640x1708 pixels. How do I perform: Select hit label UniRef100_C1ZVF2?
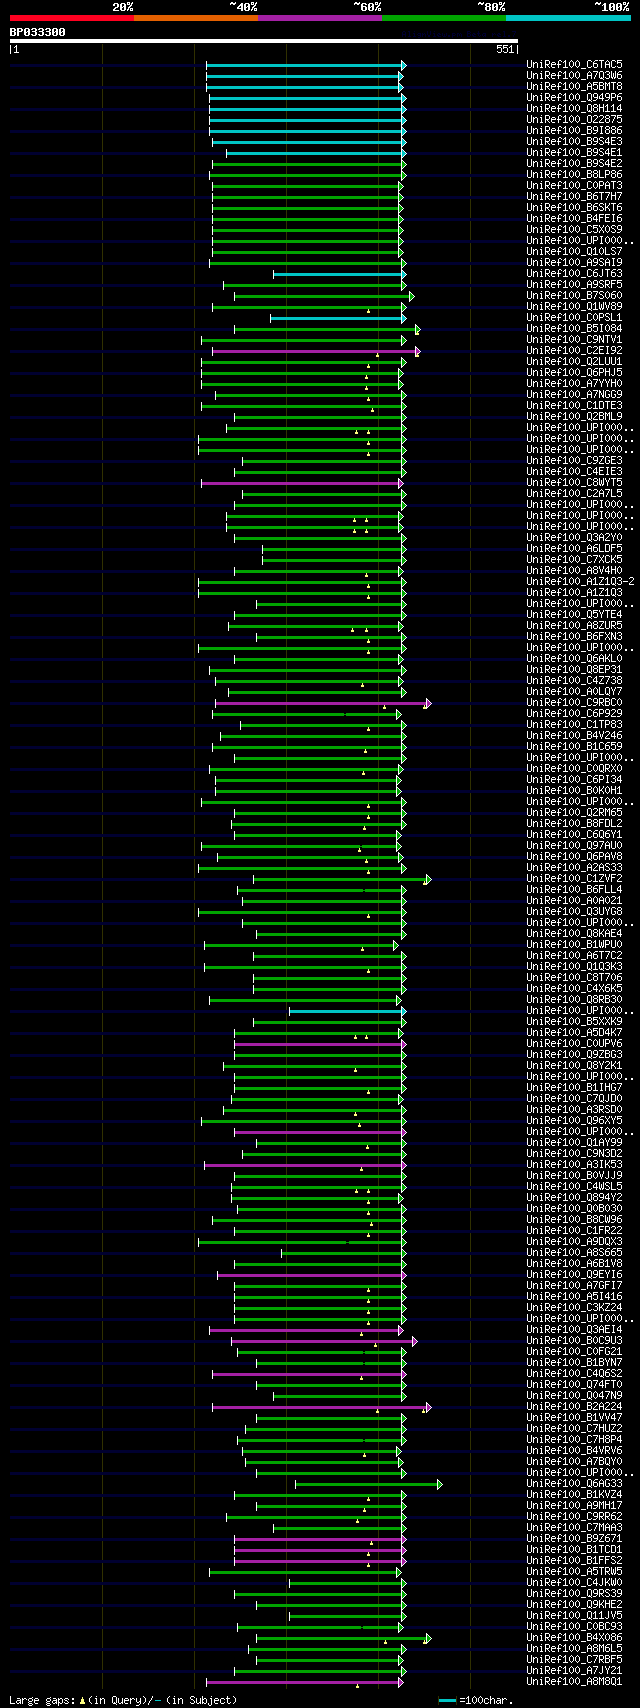[574, 879]
